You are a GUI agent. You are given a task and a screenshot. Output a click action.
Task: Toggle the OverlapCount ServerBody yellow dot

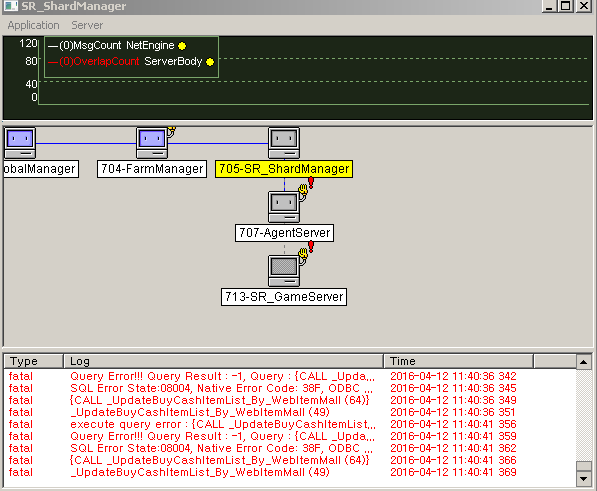pyautogui.click(x=210, y=62)
